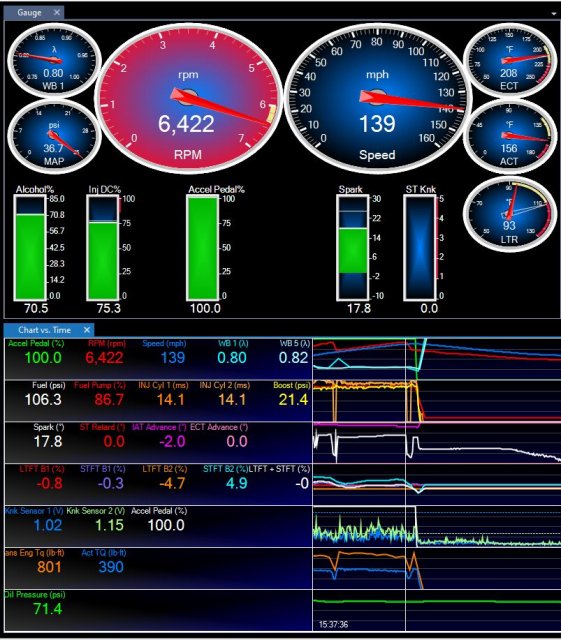561x640 pixels.
Task: Click the ECT temperature gauge
Action: (x=510, y=60)
